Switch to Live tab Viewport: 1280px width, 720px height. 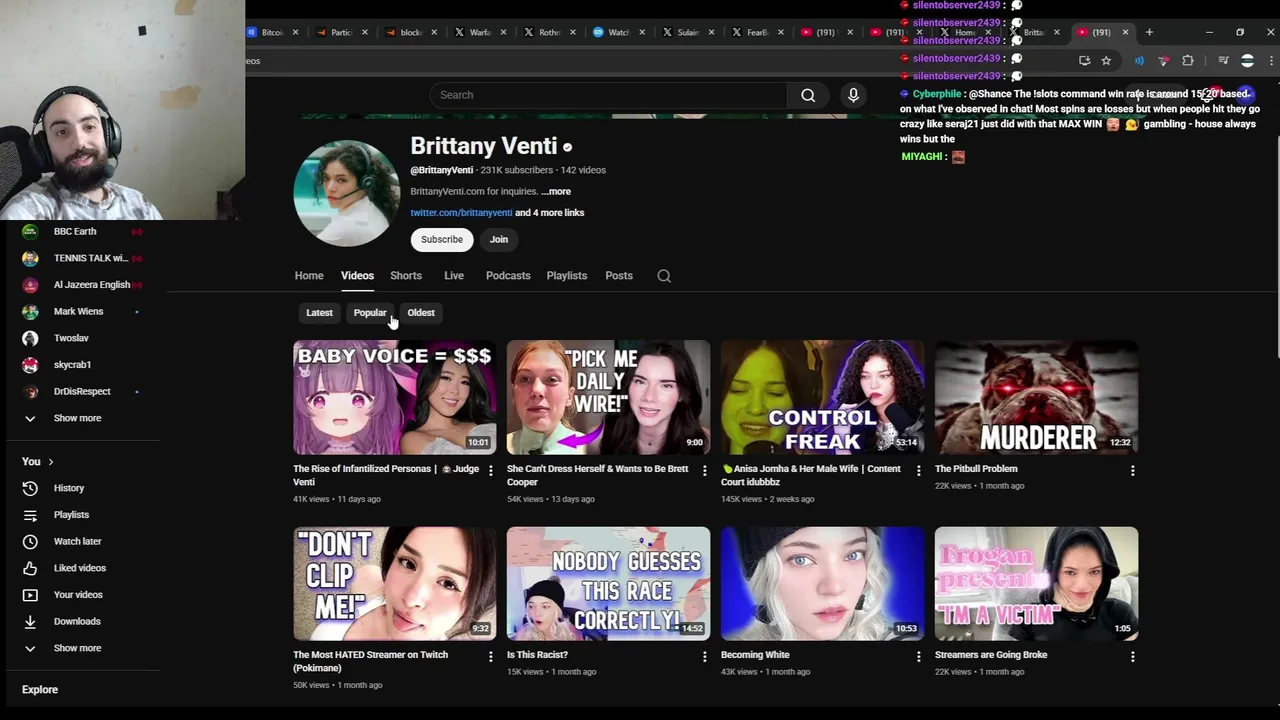[454, 276]
